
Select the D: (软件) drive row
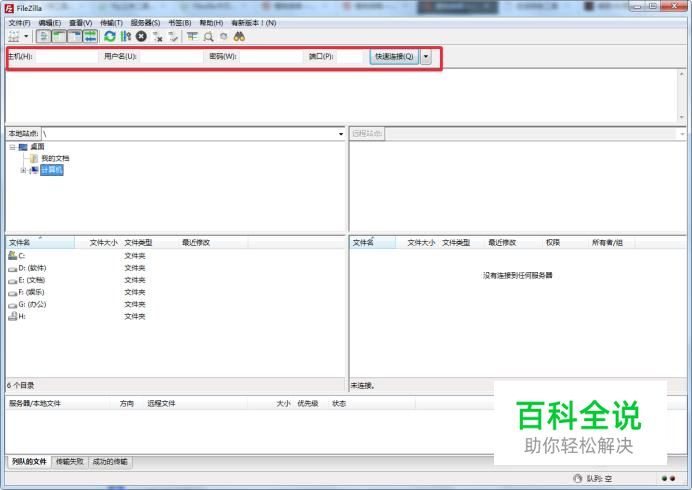pos(175,268)
